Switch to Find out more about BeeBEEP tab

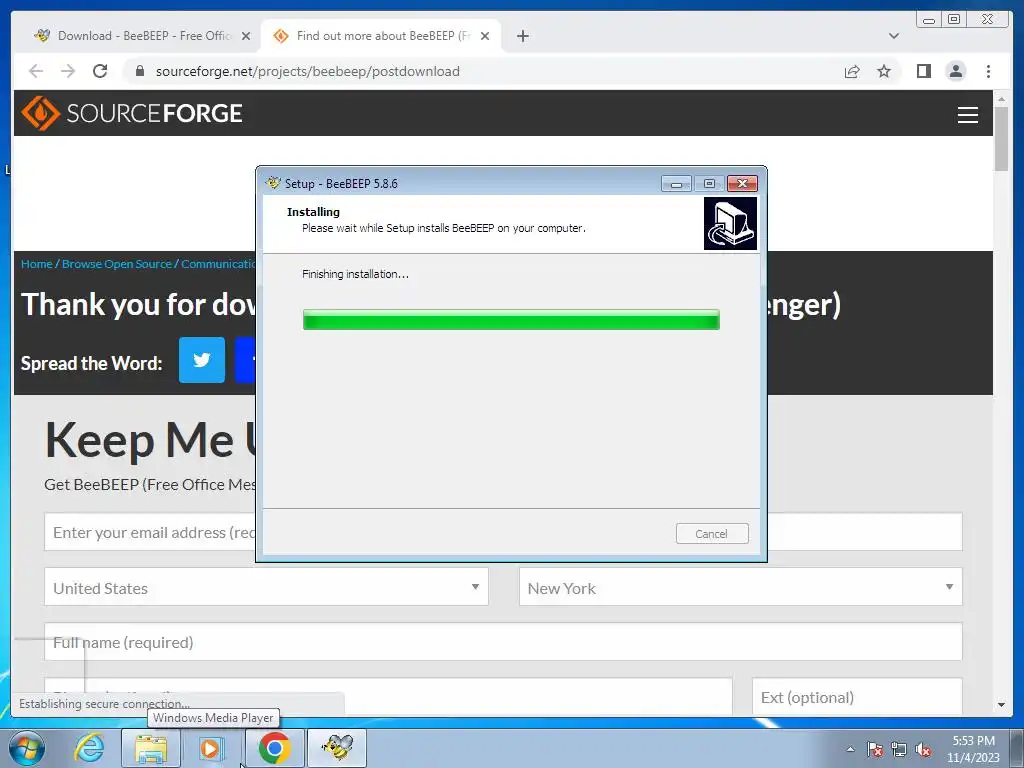click(382, 36)
